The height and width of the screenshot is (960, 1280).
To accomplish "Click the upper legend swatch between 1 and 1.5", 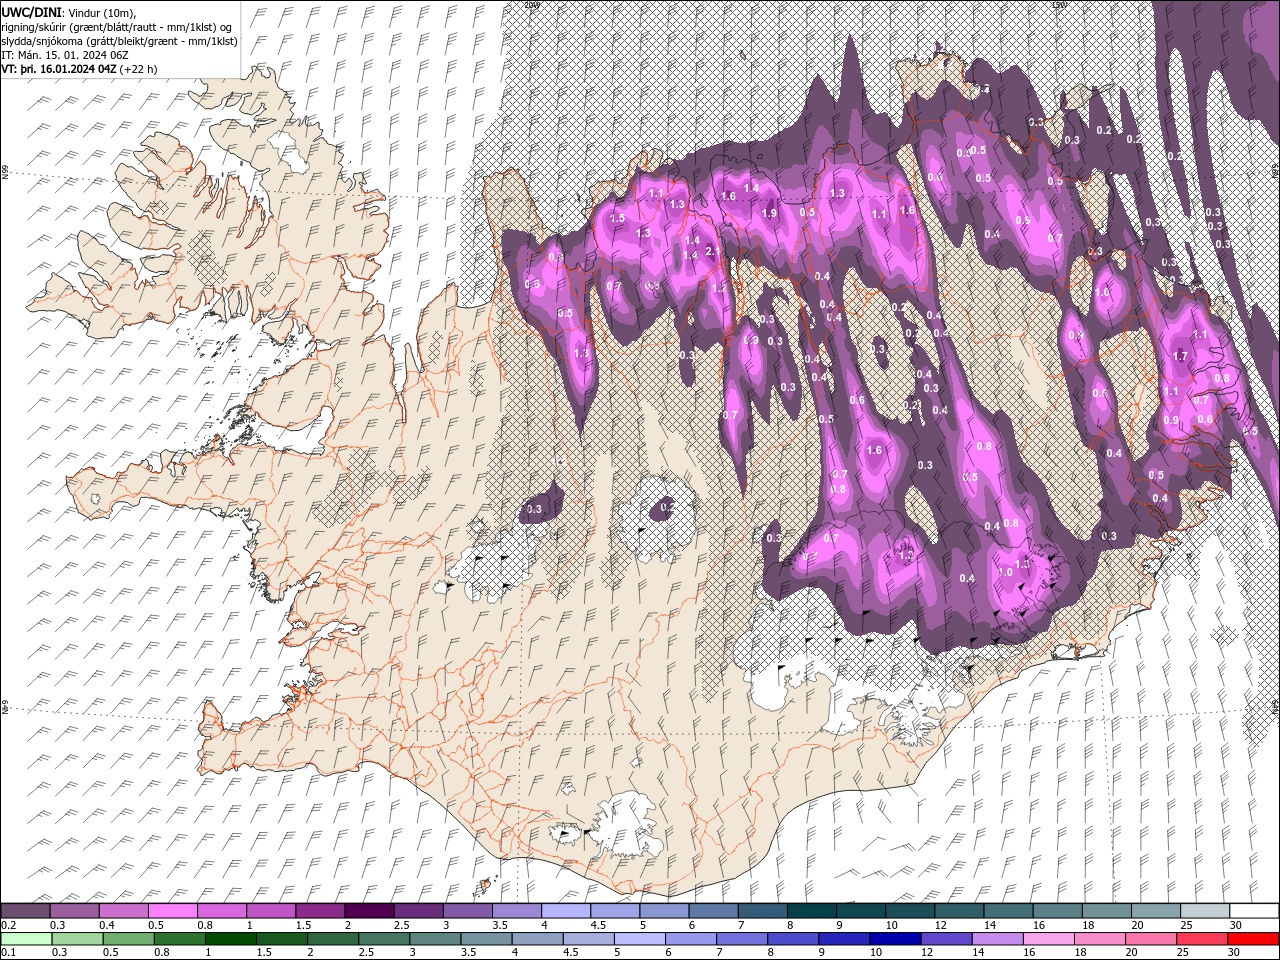I will pyautogui.click(x=270, y=911).
